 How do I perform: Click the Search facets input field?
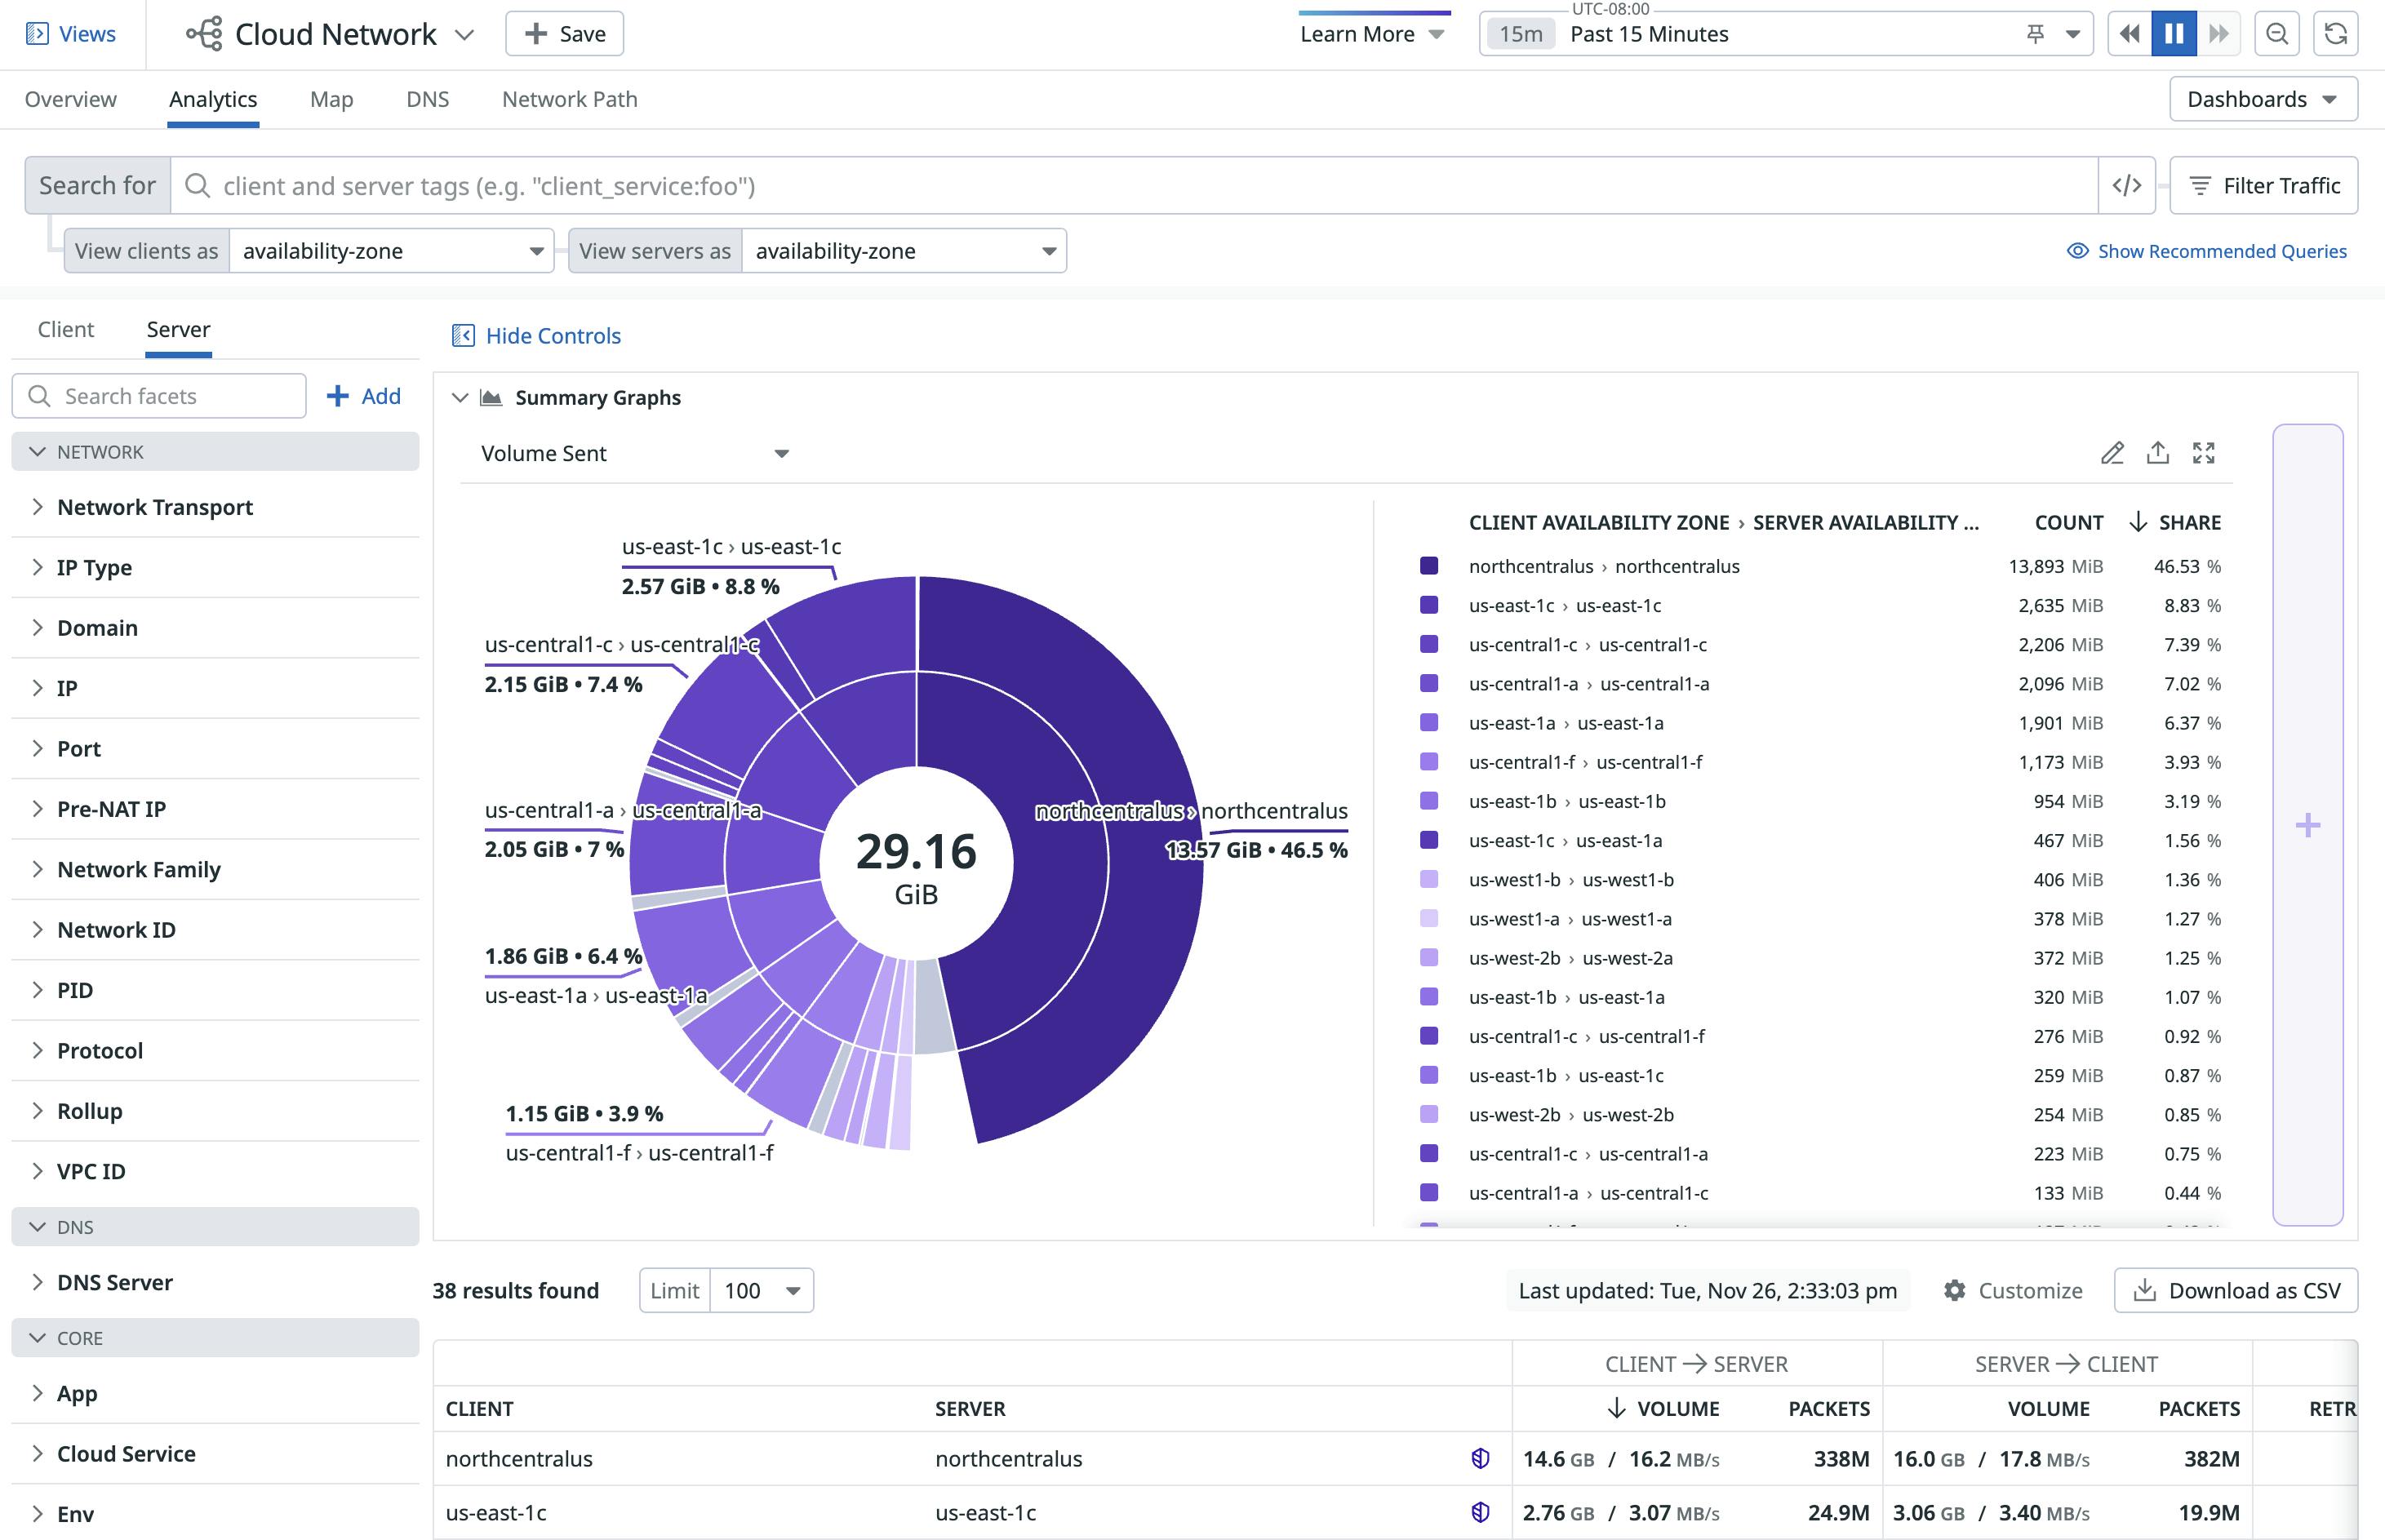[x=160, y=395]
